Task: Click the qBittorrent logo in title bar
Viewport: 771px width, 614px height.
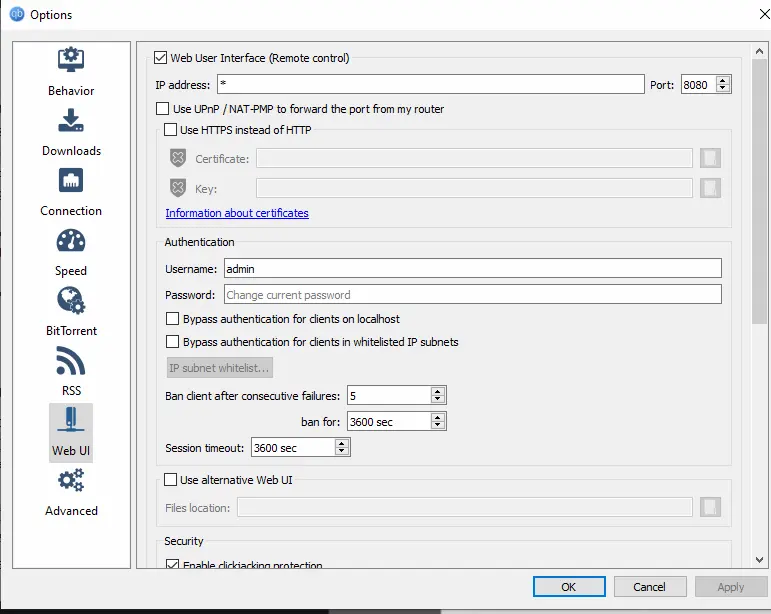Action: pyautogui.click(x=15, y=14)
